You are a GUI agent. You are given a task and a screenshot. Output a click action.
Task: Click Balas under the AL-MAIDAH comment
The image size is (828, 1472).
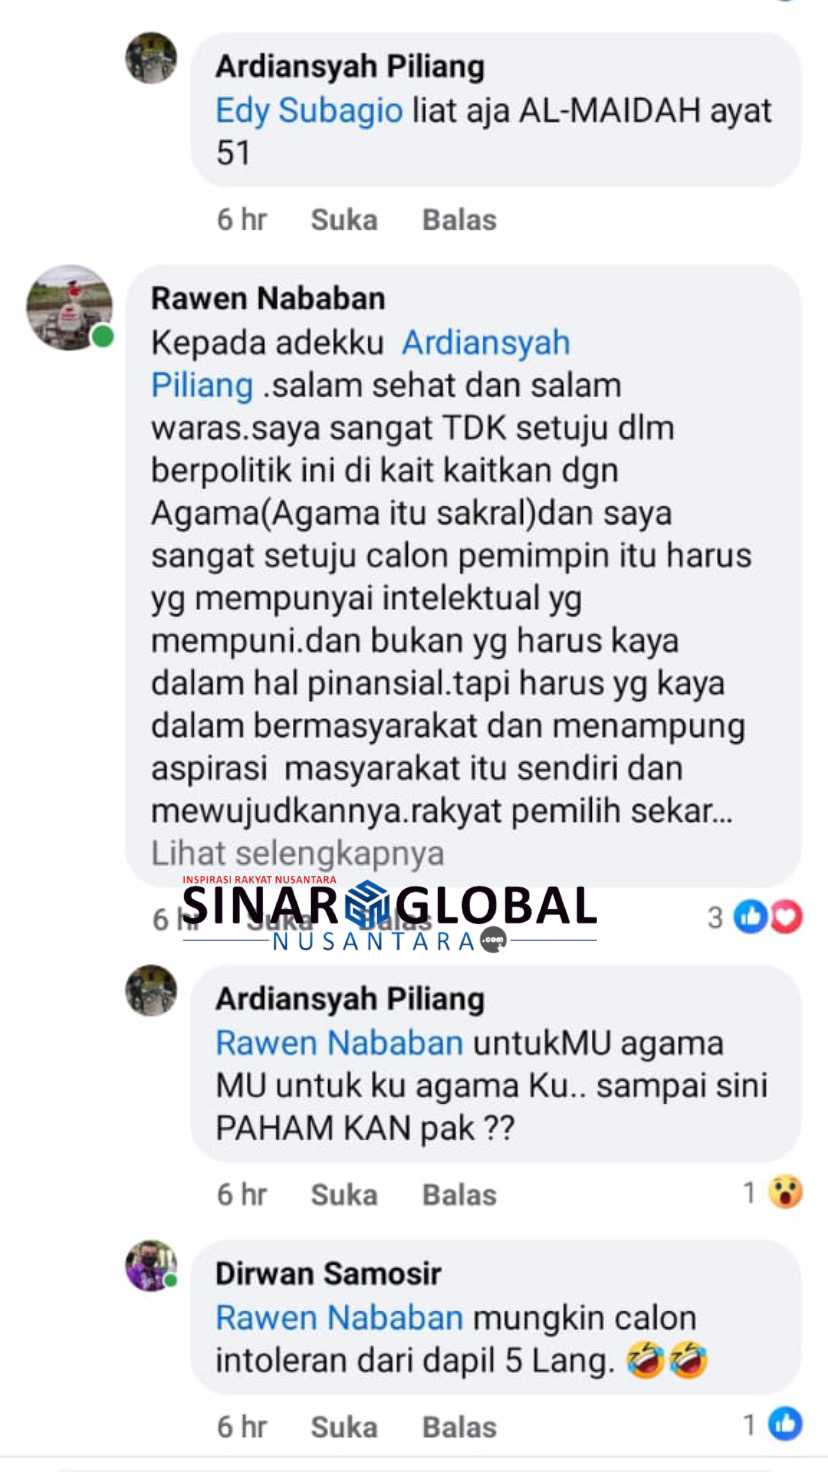click(459, 220)
